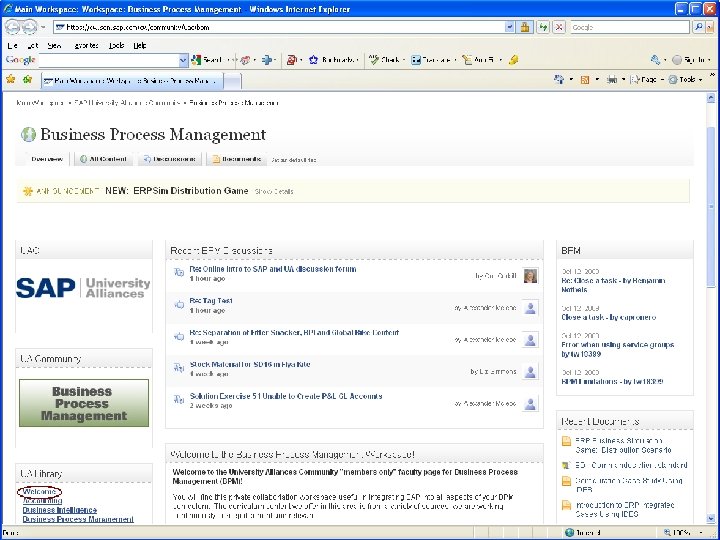Toggle the Google Toolbar highlighter pen
The height and width of the screenshot is (540, 720).
click(x=513, y=60)
